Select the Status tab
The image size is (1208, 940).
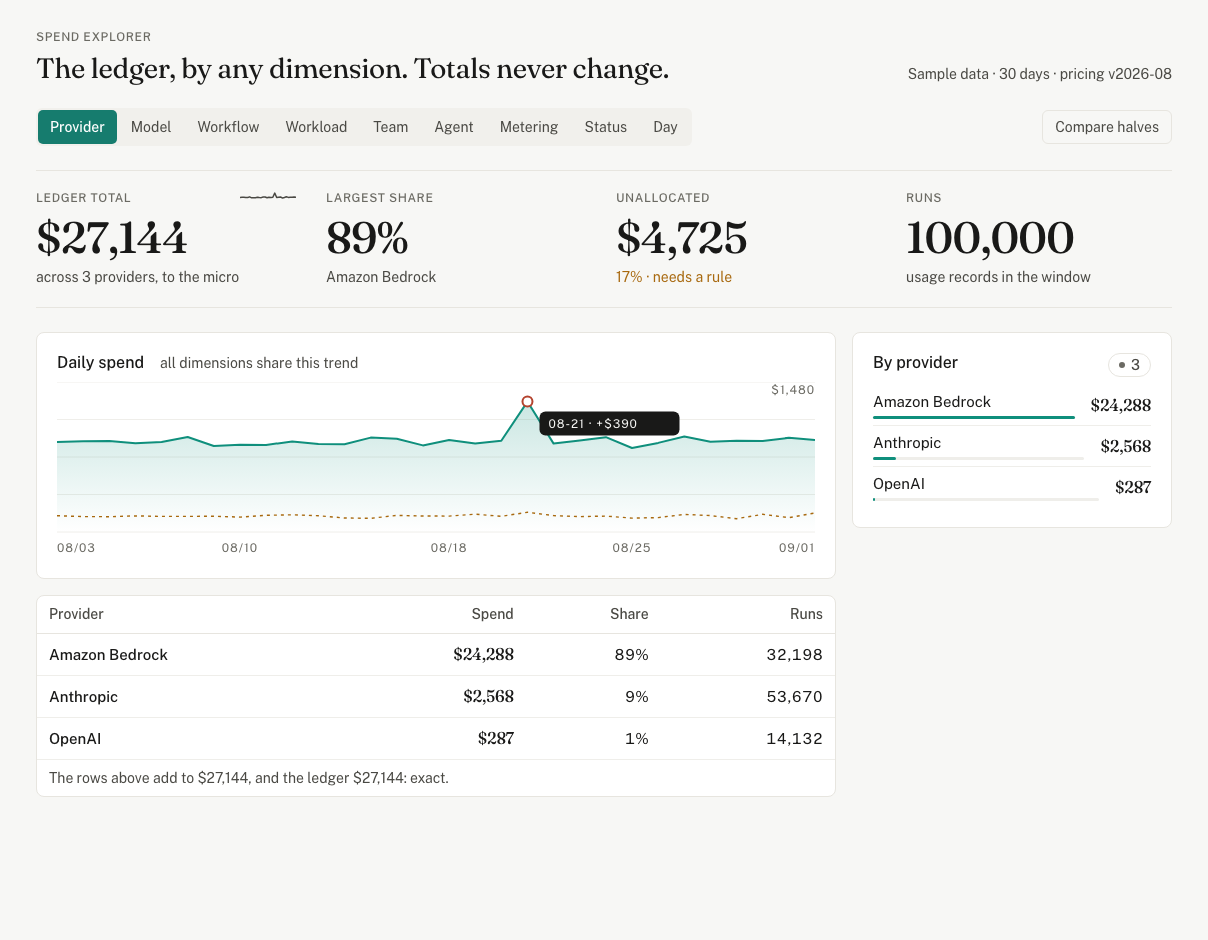pos(606,127)
